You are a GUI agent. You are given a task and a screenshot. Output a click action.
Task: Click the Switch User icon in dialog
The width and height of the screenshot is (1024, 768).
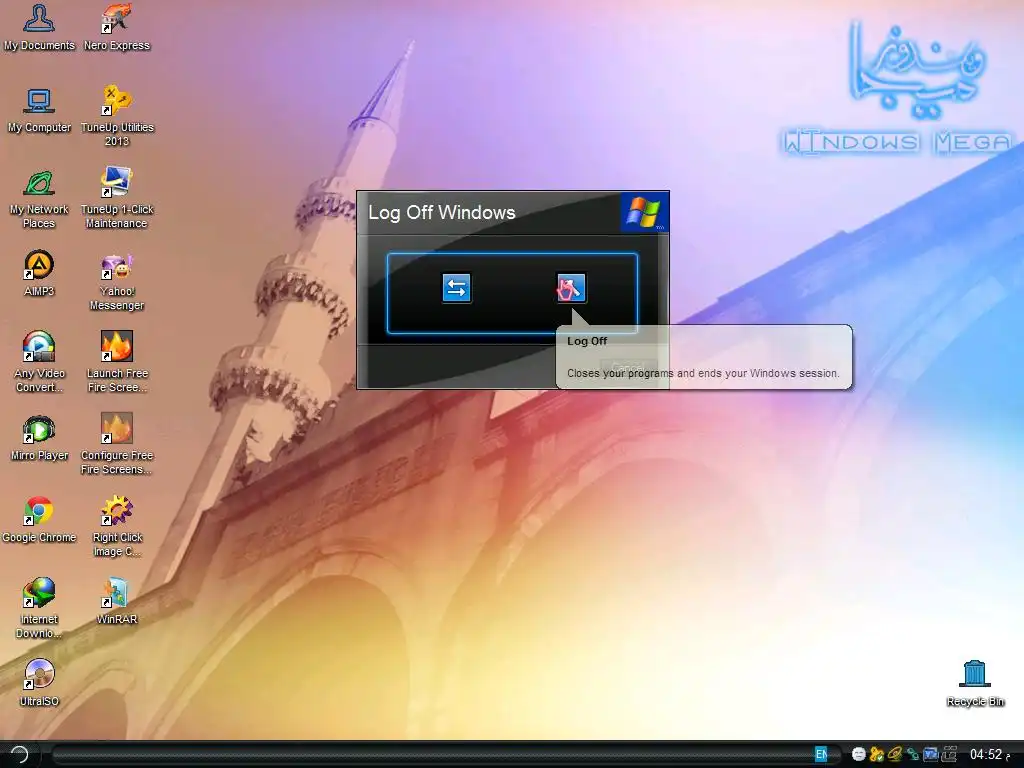click(456, 288)
